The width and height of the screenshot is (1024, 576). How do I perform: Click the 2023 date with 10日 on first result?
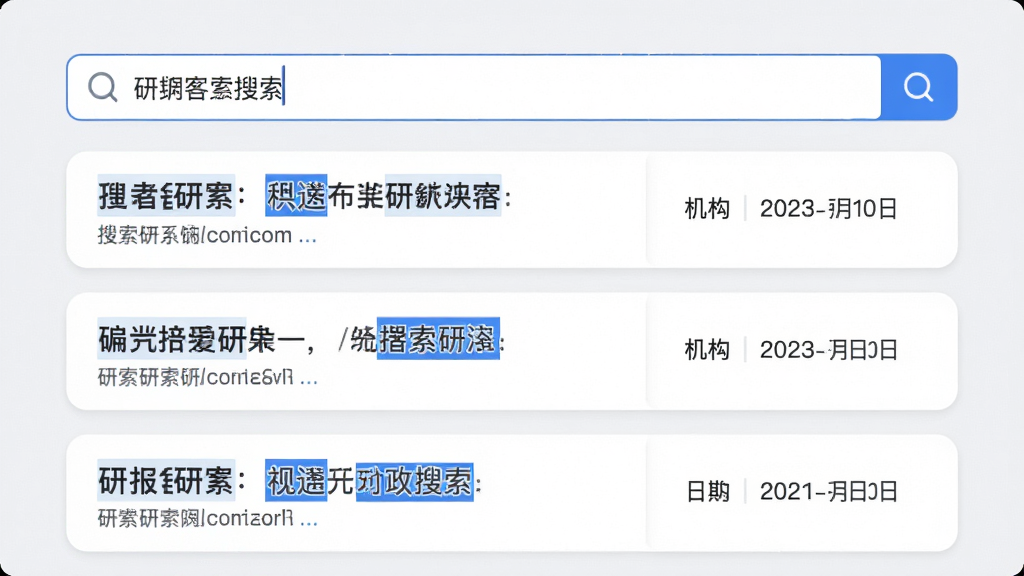point(828,209)
